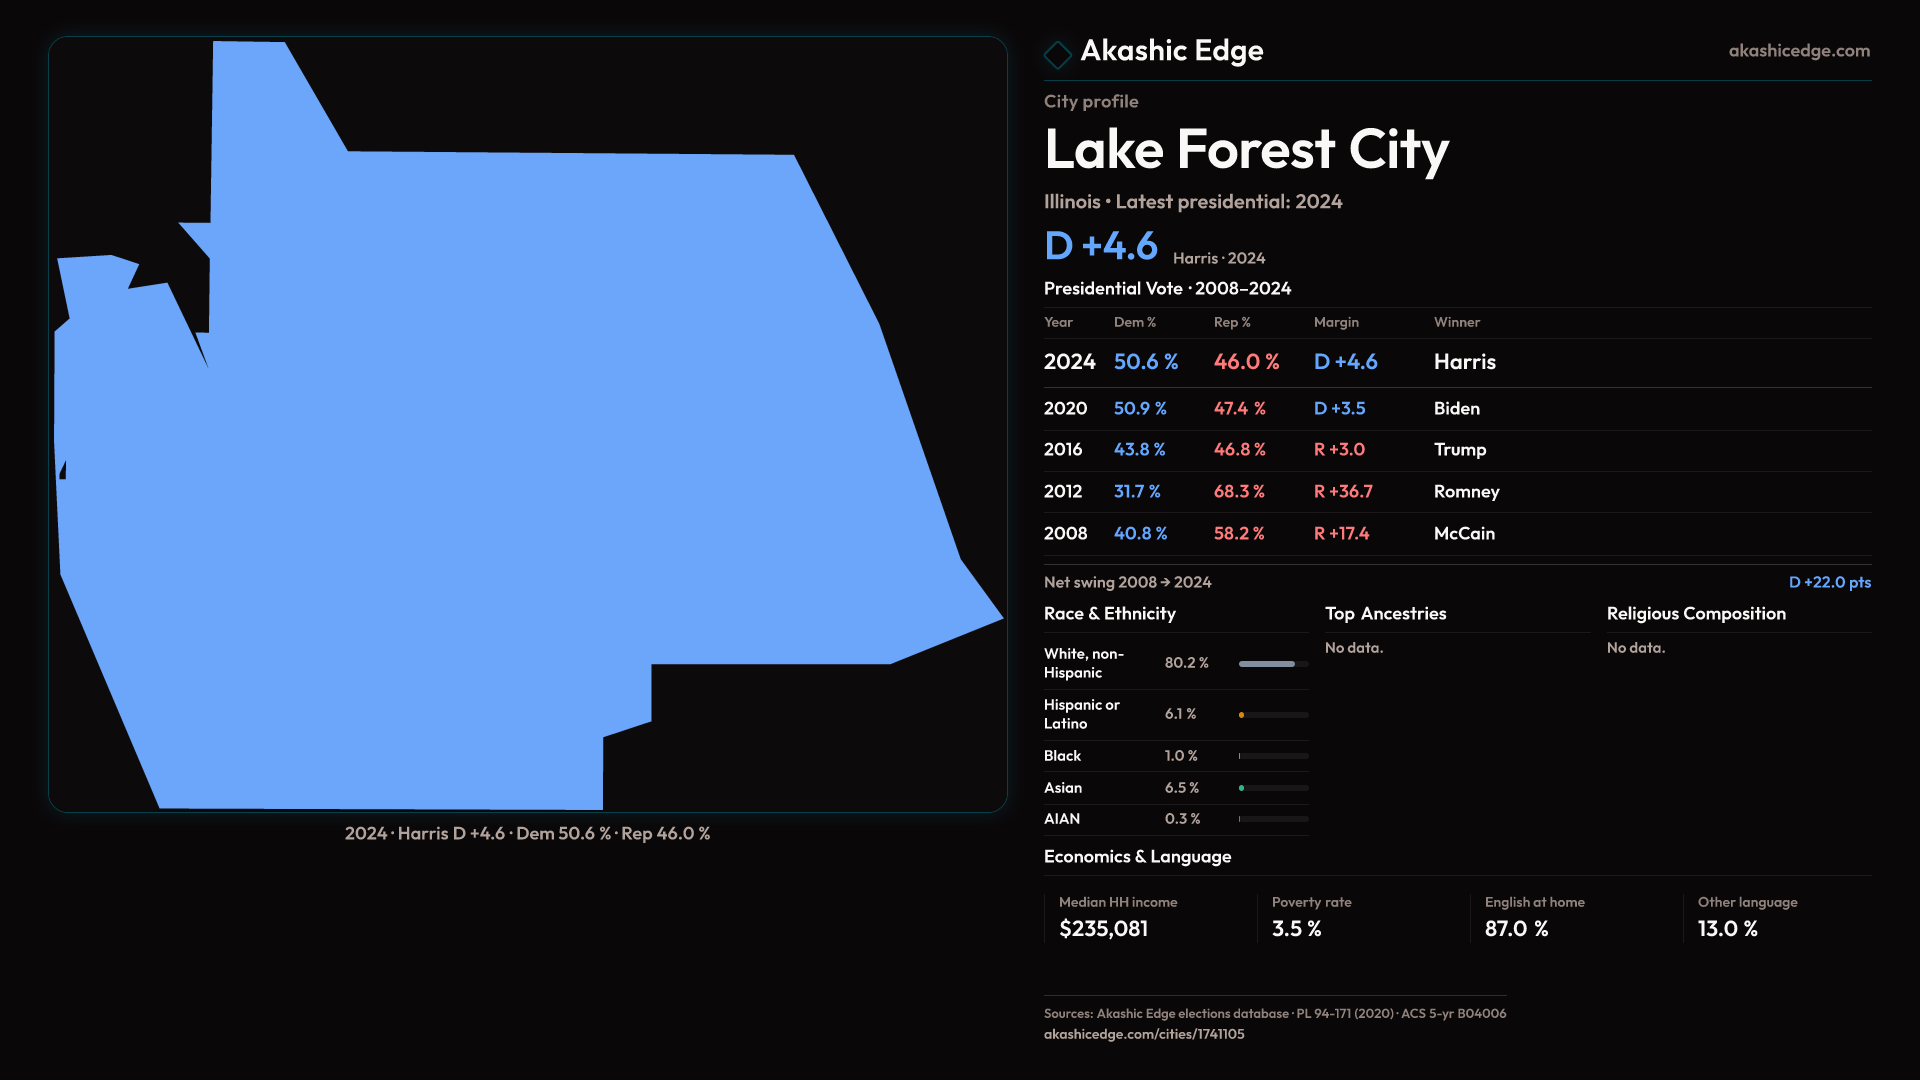The height and width of the screenshot is (1080, 1920).
Task: Click the Akashic Edge diamond logo icon
Action: pos(1057,54)
